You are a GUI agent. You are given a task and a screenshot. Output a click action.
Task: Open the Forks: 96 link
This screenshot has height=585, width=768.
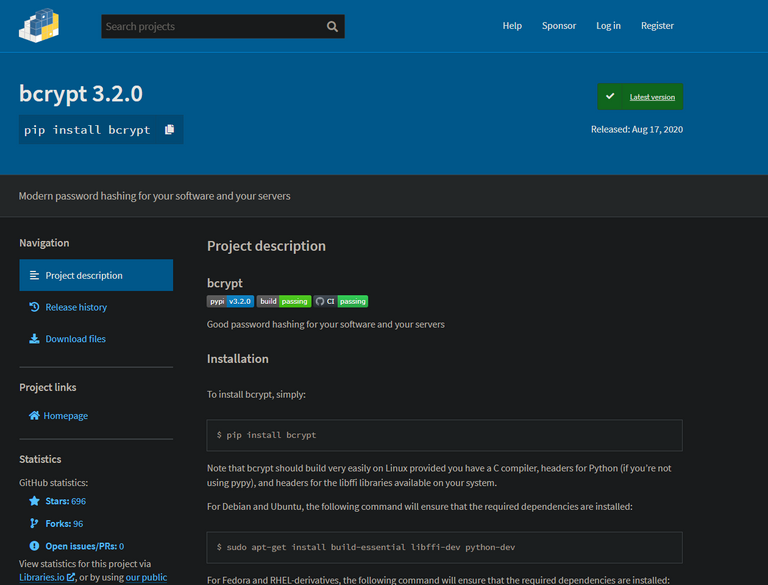coord(64,524)
